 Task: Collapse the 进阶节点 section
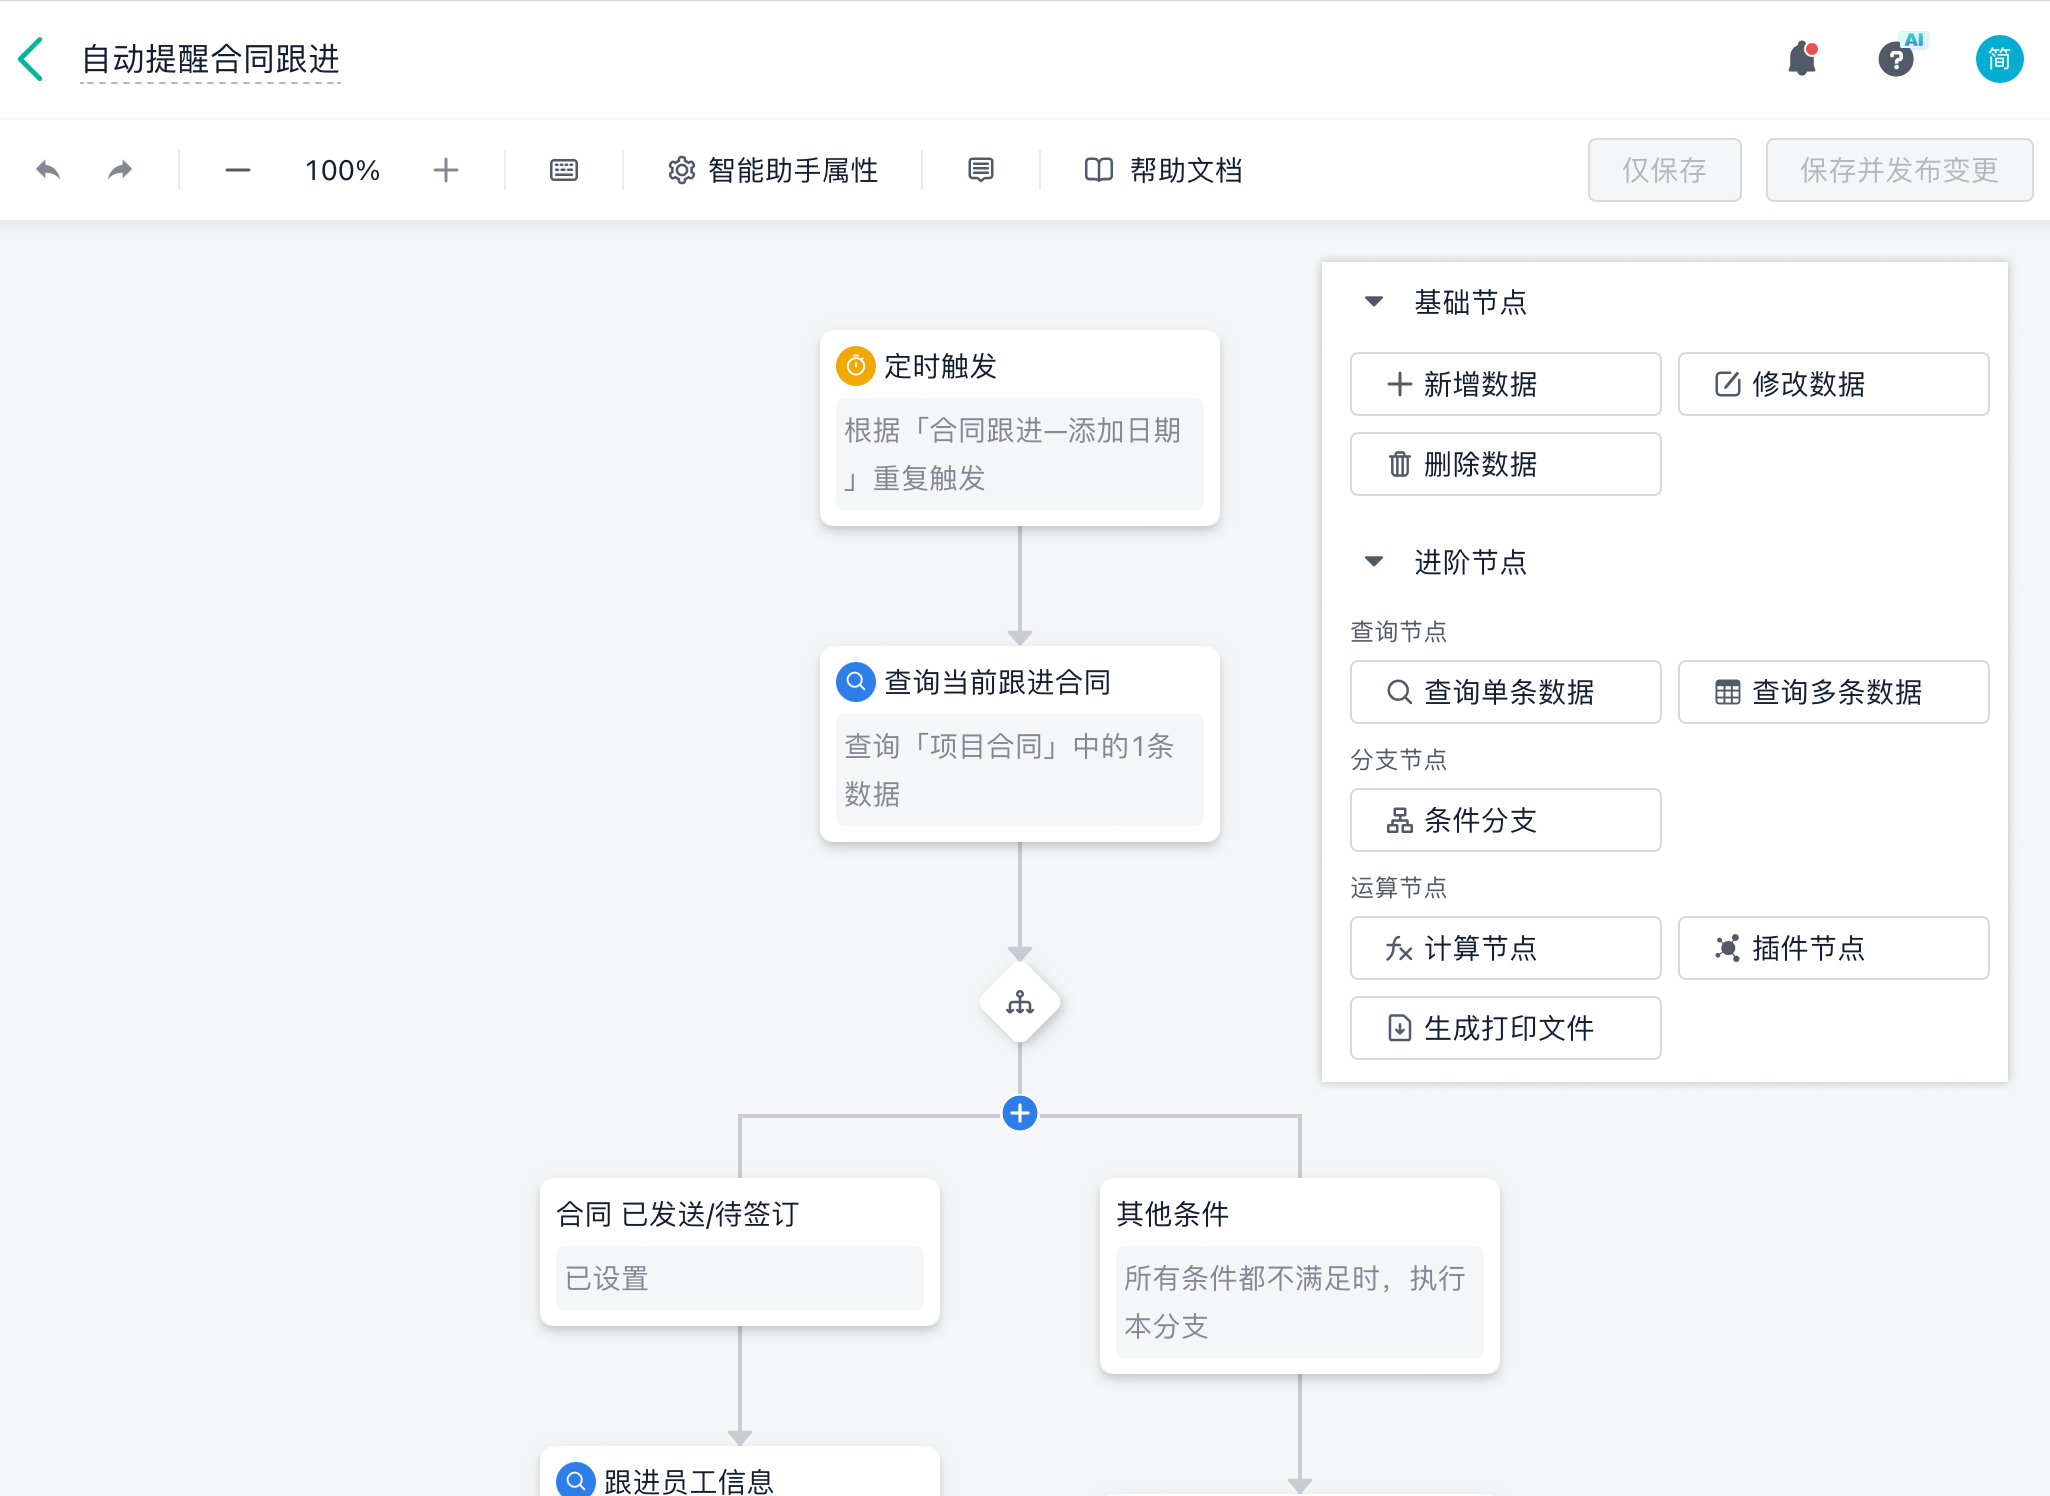pyautogui.click(x=1374, y=561)
